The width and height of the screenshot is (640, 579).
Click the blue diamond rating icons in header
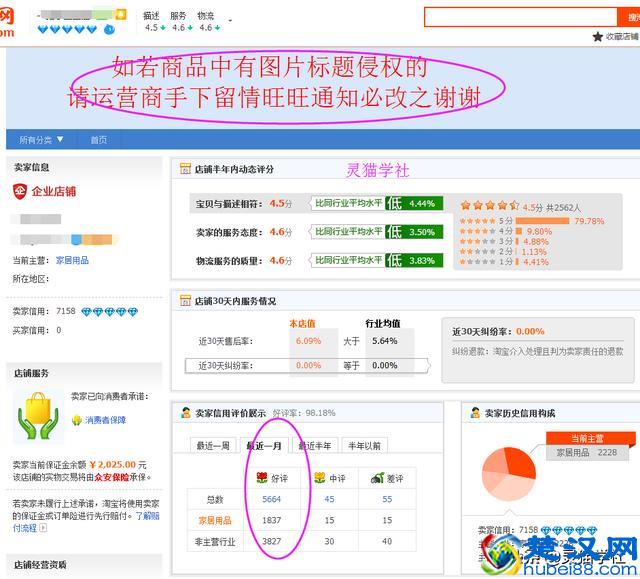click(67, 29)
